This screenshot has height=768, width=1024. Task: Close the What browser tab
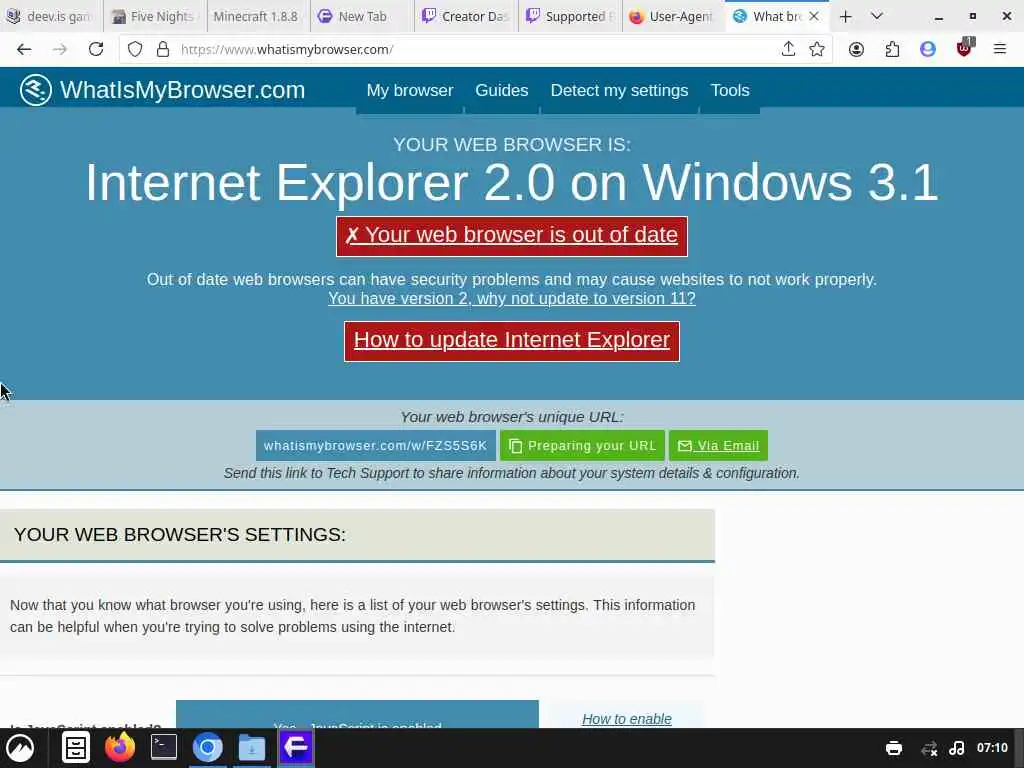coord(814,16)
